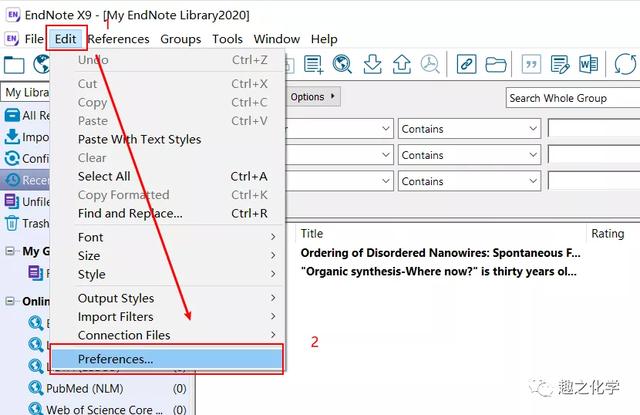Click the sync library icon

click(625, 64)
